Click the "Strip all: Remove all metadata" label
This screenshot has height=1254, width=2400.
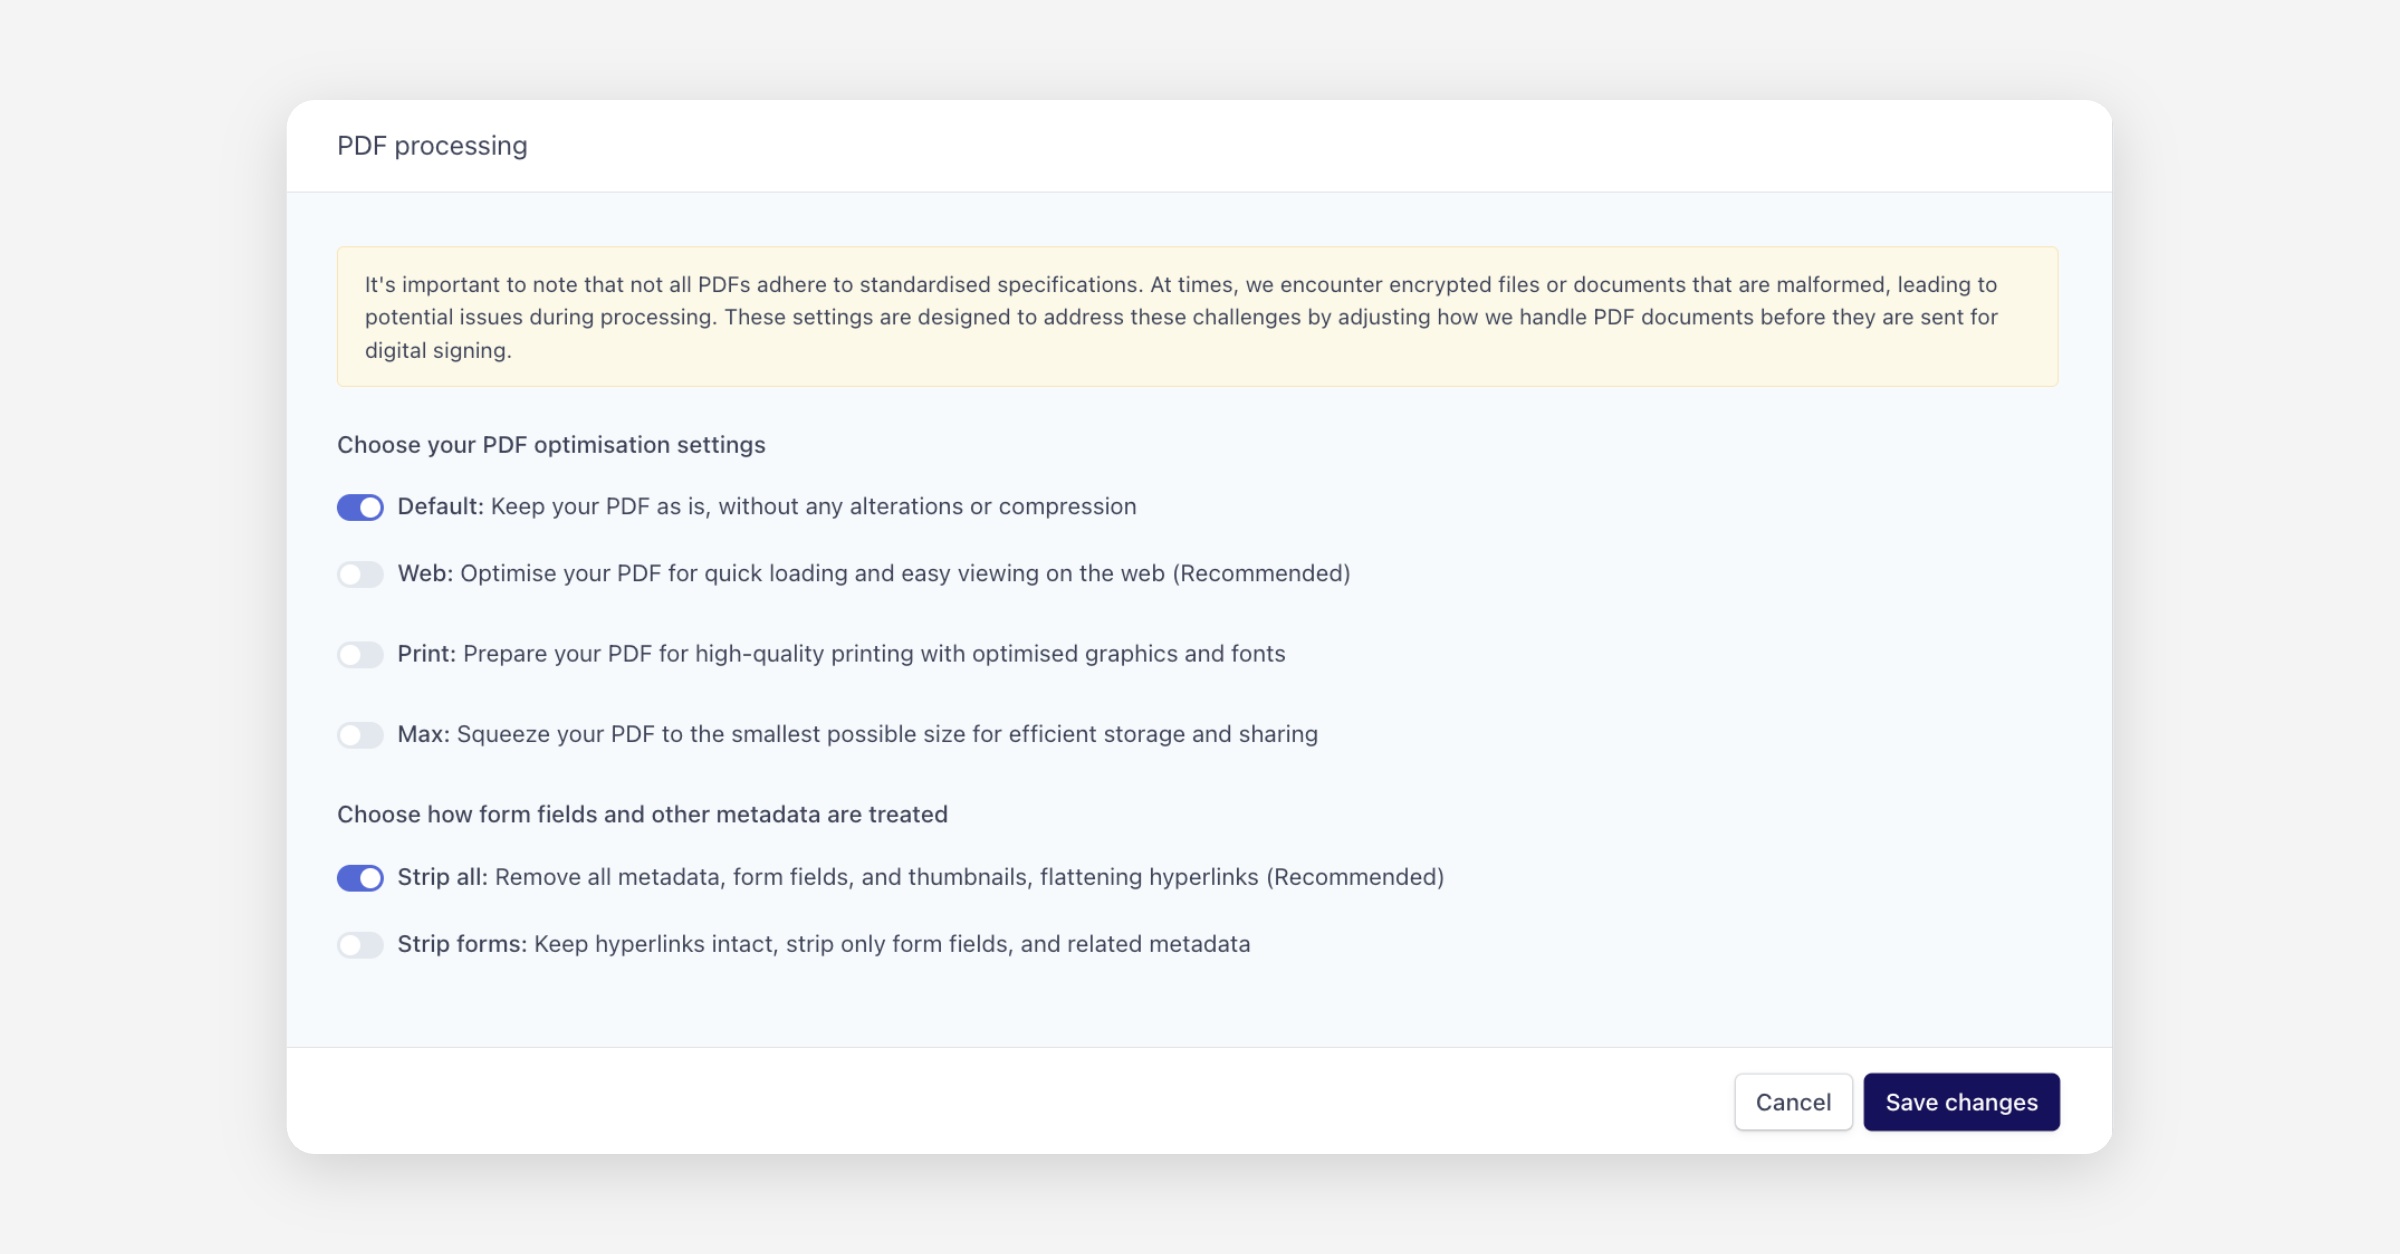[920, 877]
